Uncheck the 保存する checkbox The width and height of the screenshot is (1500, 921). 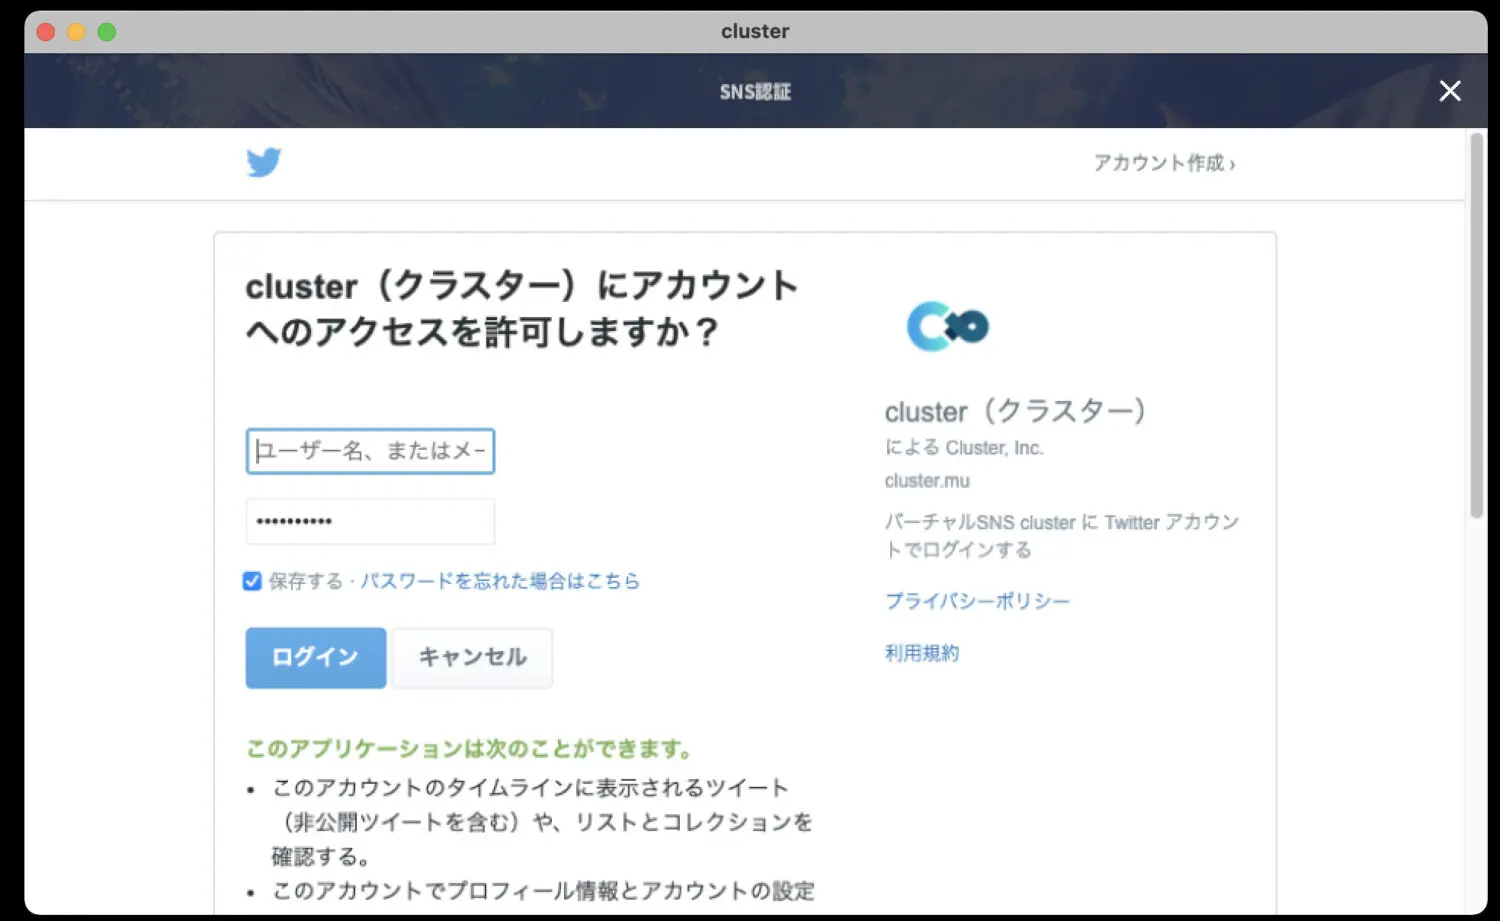pos(252,581)
